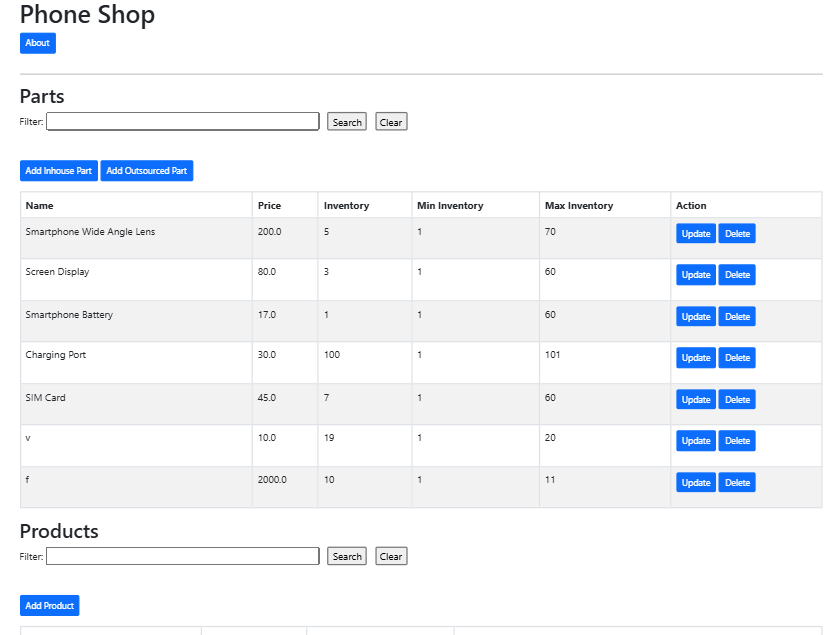Search the Parts list

click(346, 121)
